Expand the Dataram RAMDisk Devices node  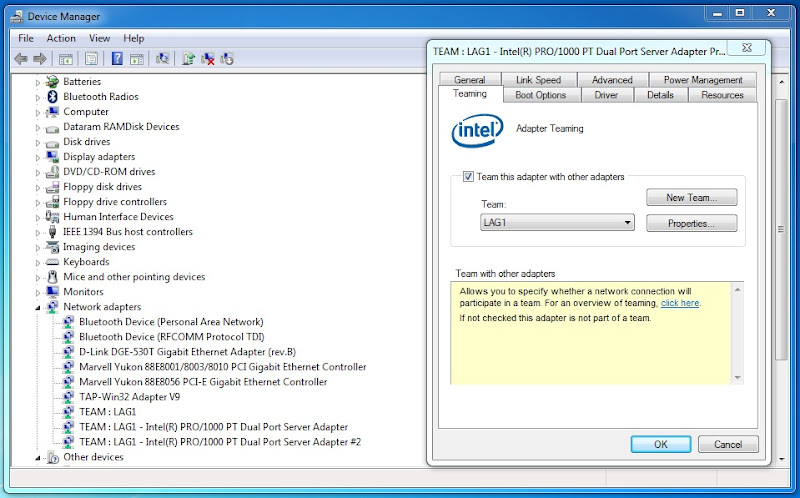pyautogui.click(x=37, y=127)
